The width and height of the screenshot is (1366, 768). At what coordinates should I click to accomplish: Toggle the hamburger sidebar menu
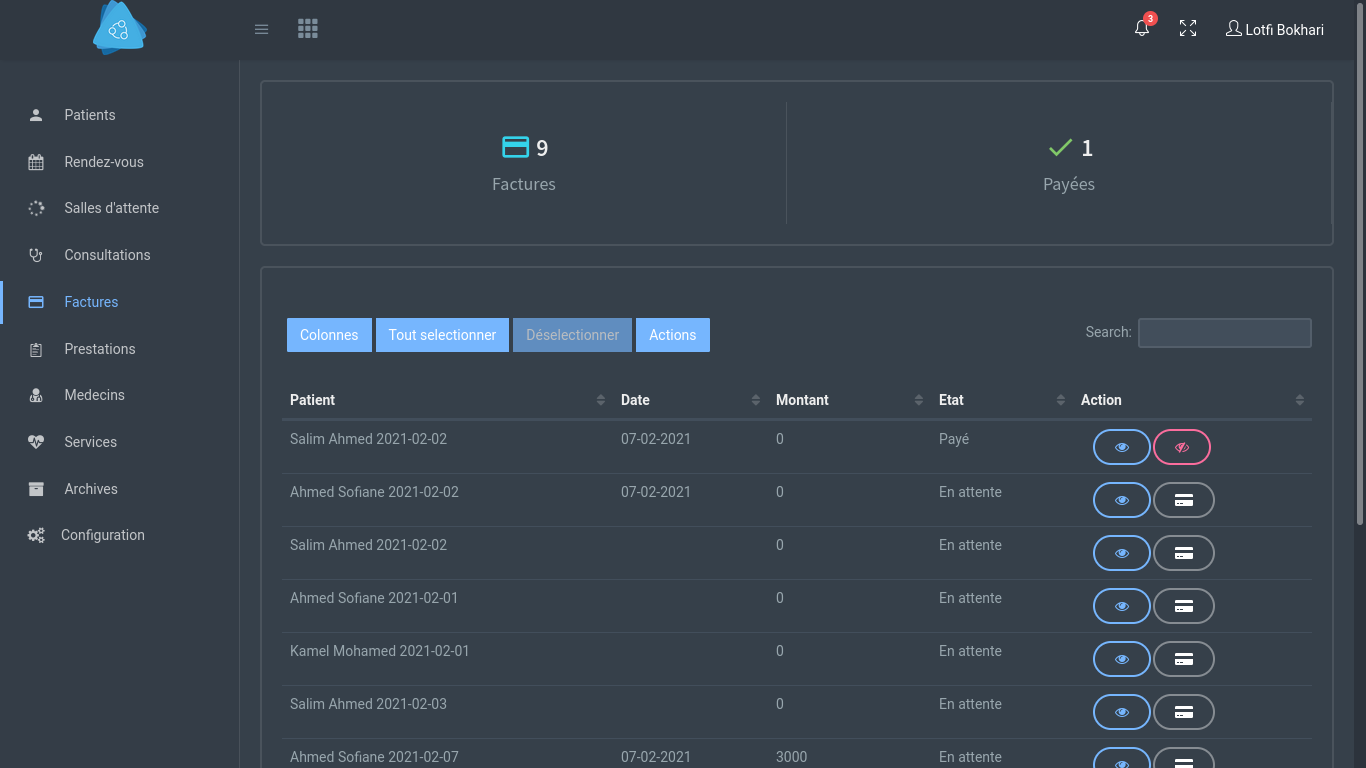(262, 29)
